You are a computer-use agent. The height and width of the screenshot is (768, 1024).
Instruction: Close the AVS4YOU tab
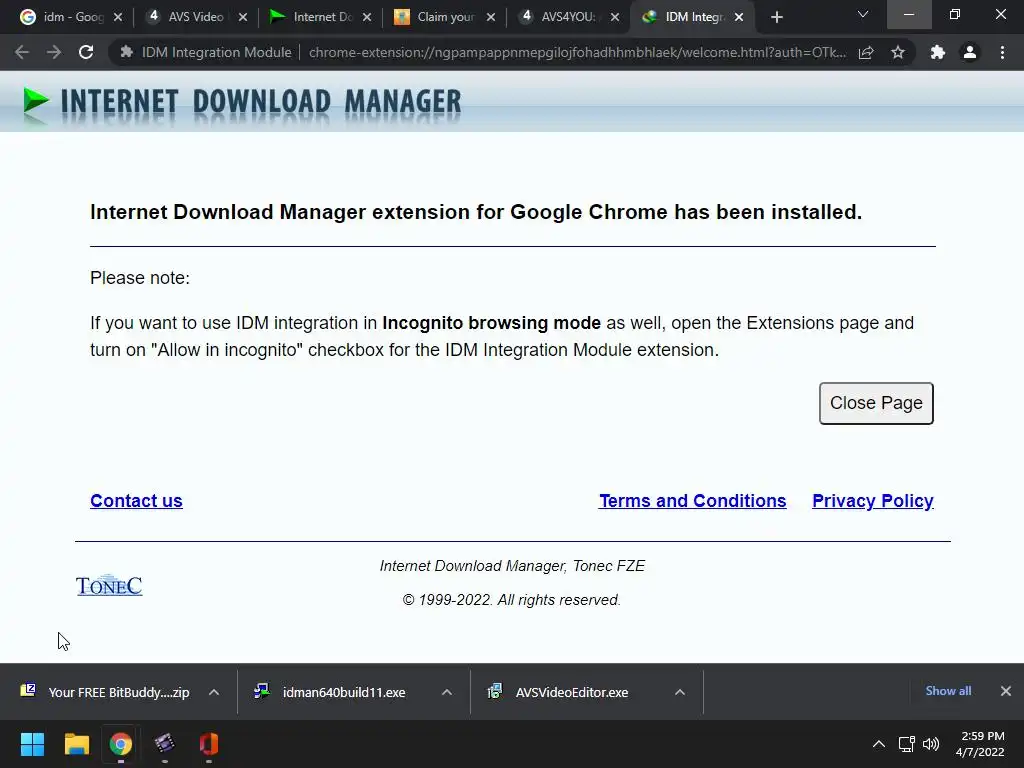pos(615,17)
